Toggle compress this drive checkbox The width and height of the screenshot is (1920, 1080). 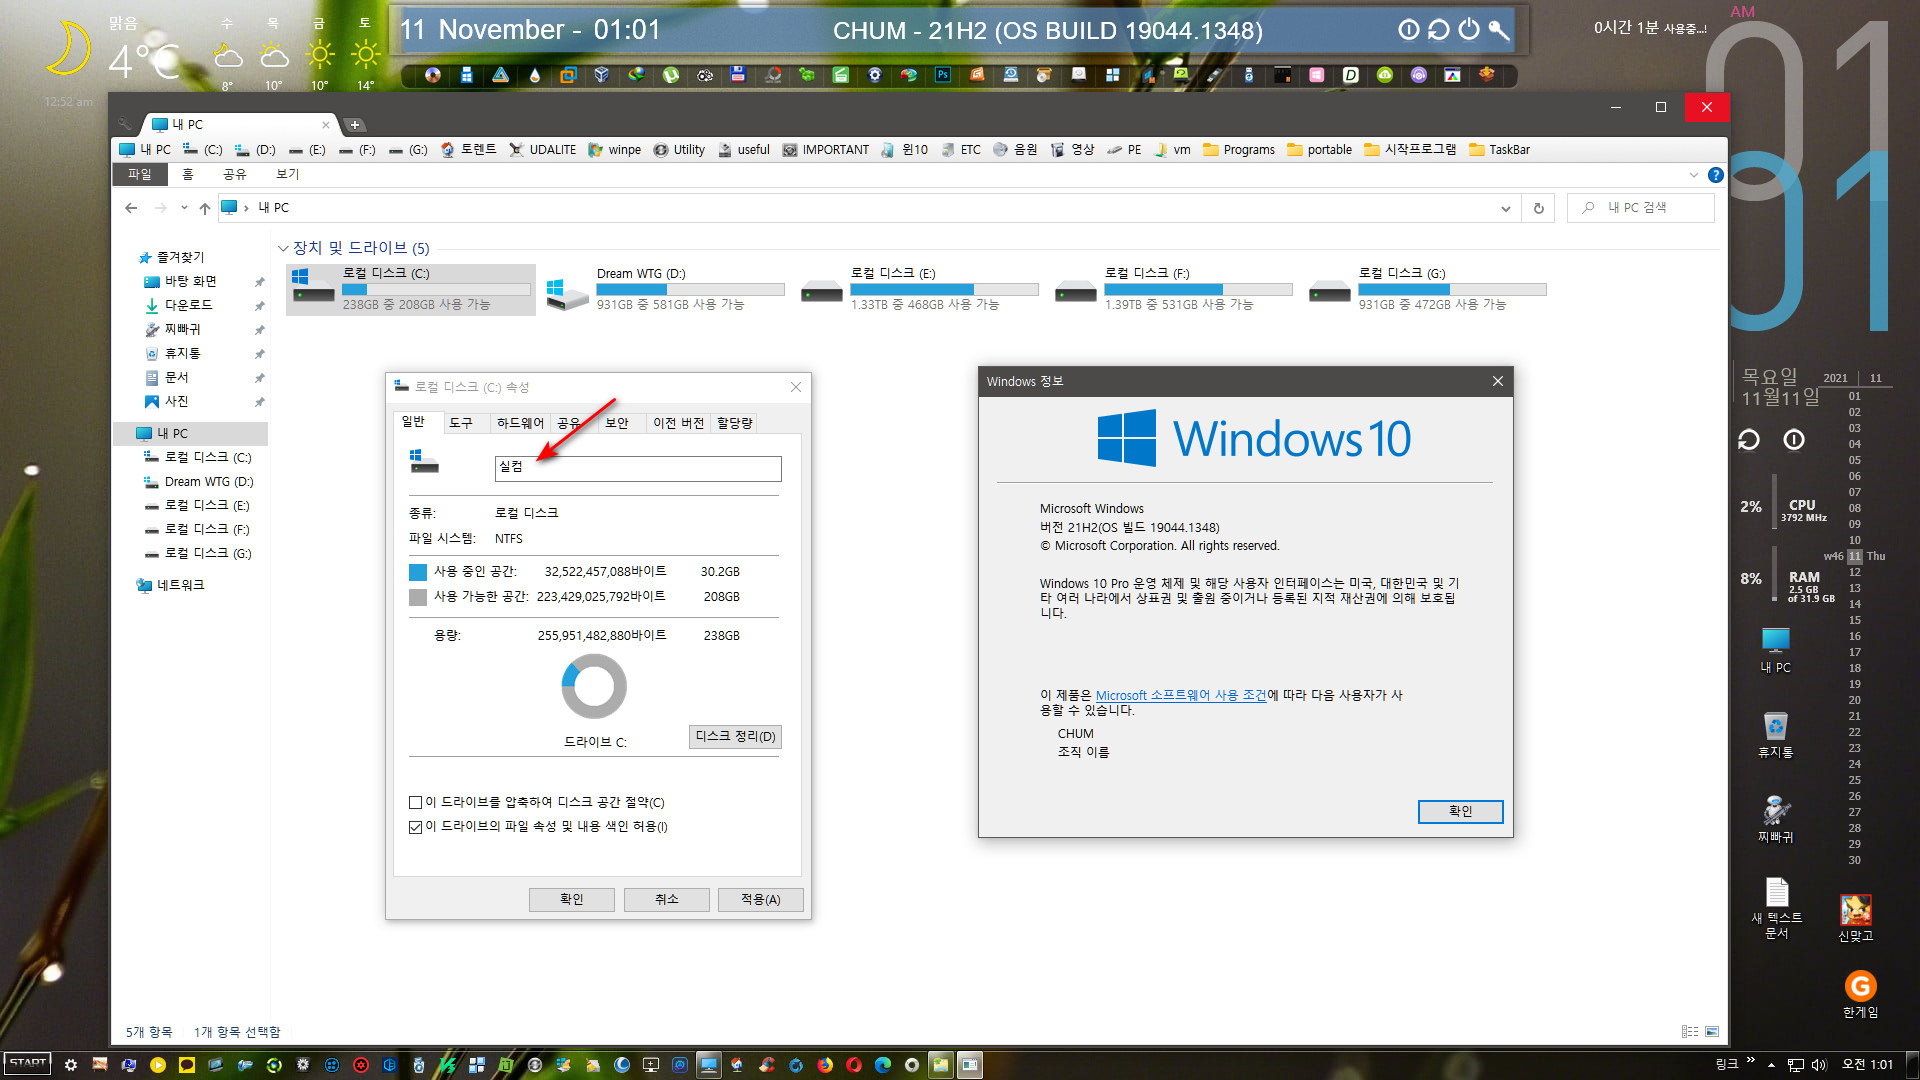click(x=415, y=803)
